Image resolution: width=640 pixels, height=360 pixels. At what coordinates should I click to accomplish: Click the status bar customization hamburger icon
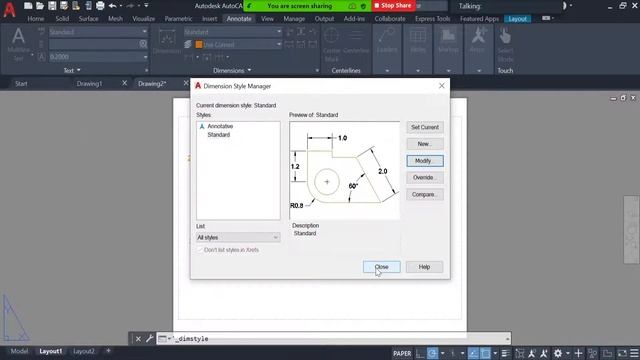click(634, 353)
